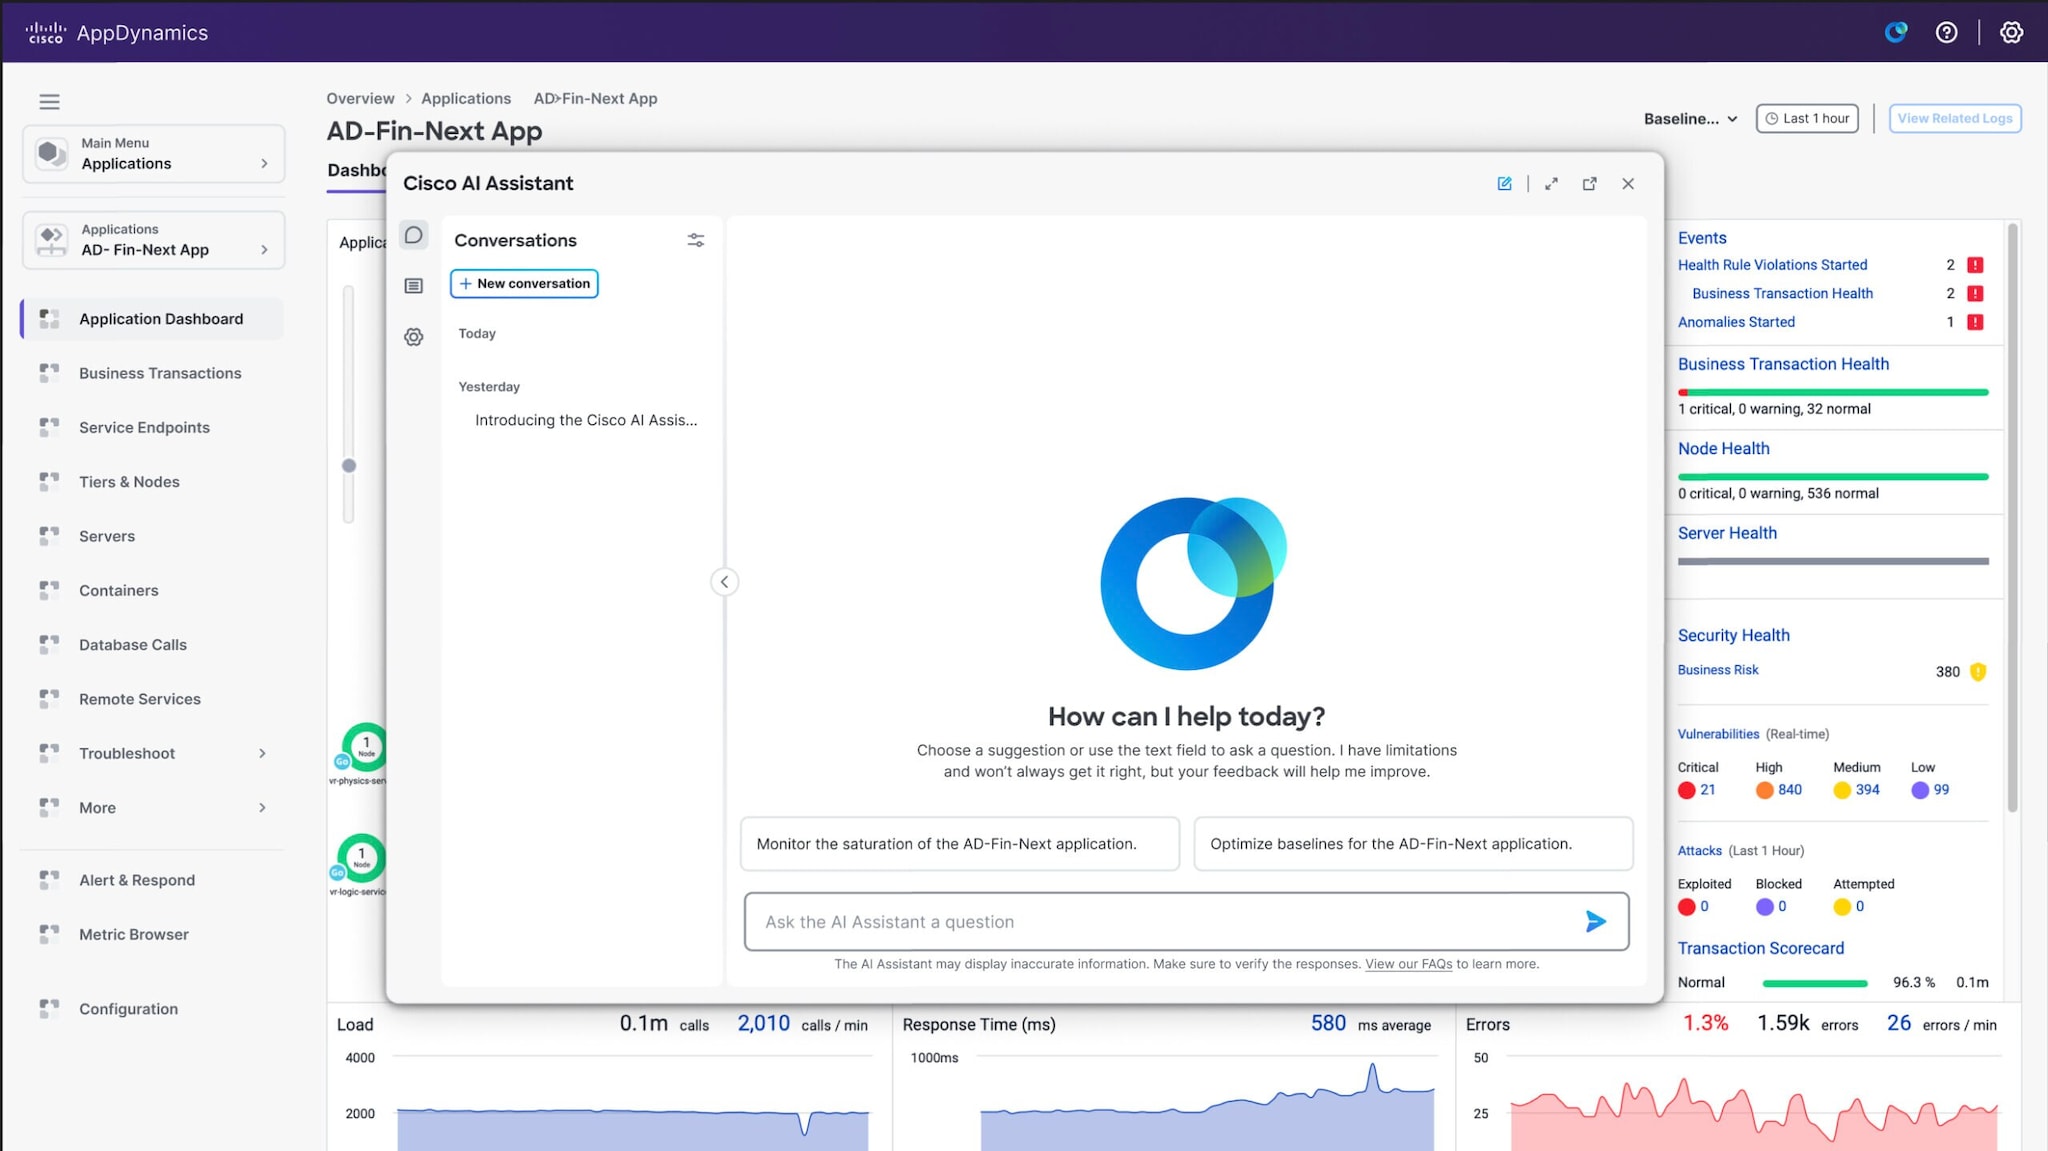Image resolution: width=2048 pixels, height=1151 pixels.
Task: Open the help question mark icon
Action: coord(1946,32)
